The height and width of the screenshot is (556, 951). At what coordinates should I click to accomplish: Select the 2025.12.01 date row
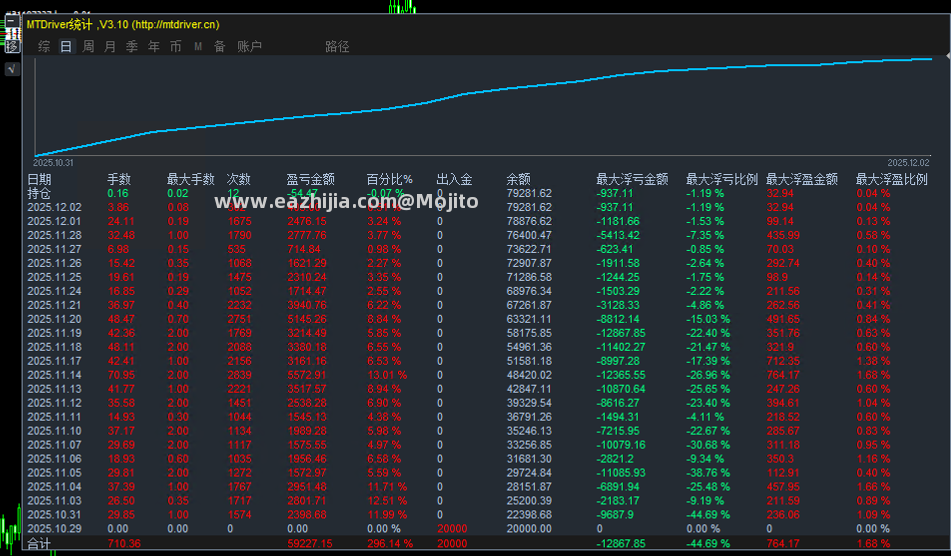pyautogui.click(x=54, y=221)
